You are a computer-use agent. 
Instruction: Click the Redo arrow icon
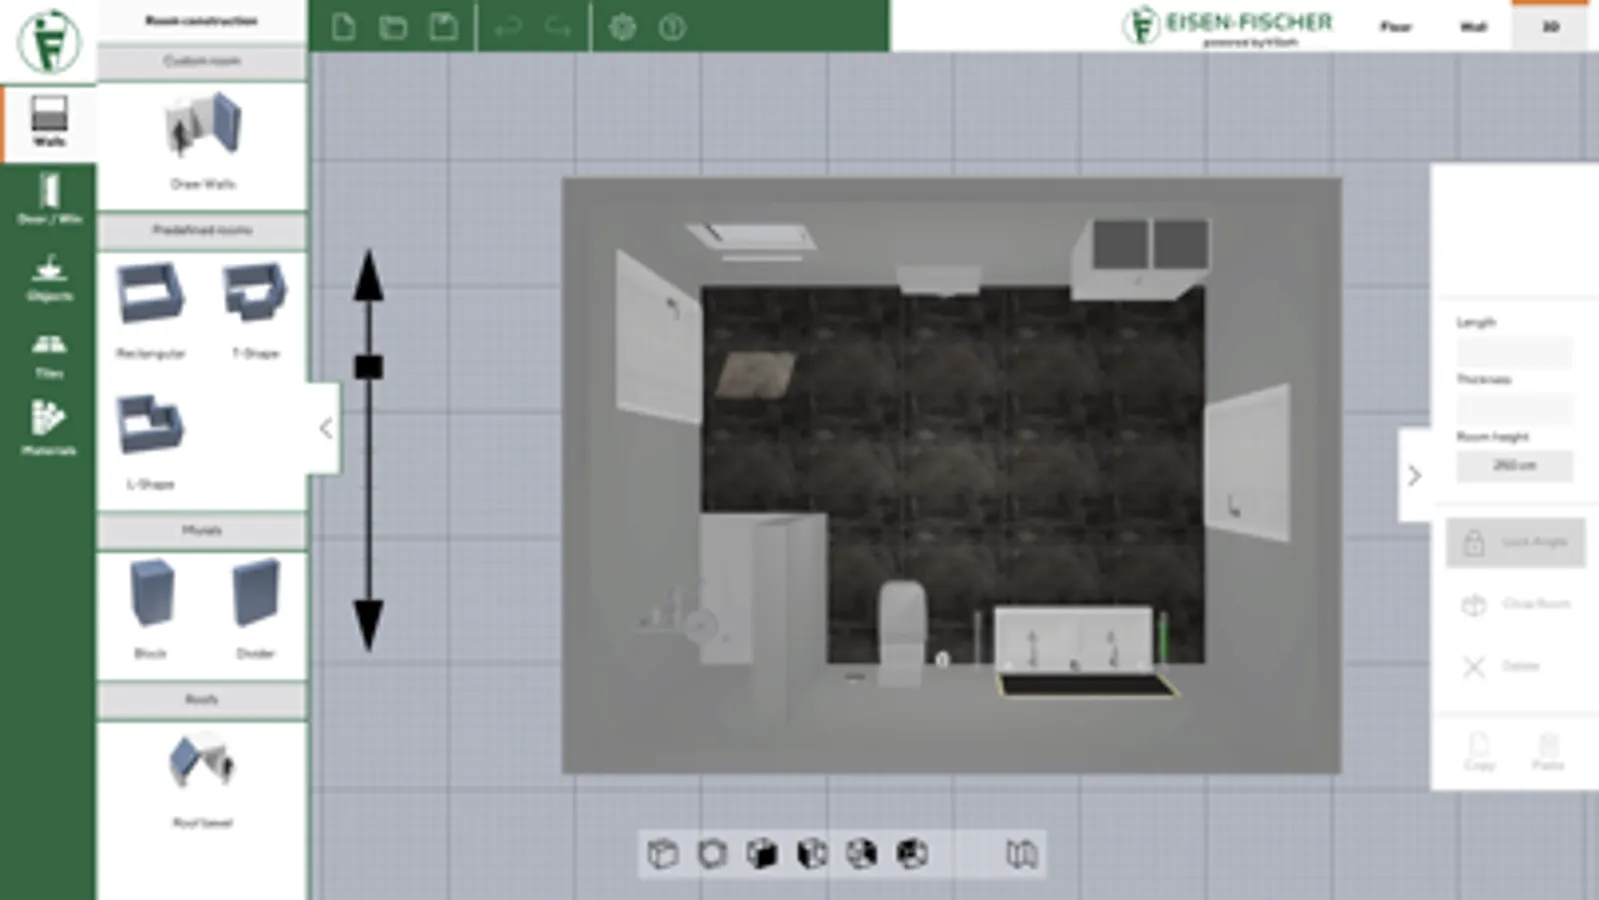[558, 27]
